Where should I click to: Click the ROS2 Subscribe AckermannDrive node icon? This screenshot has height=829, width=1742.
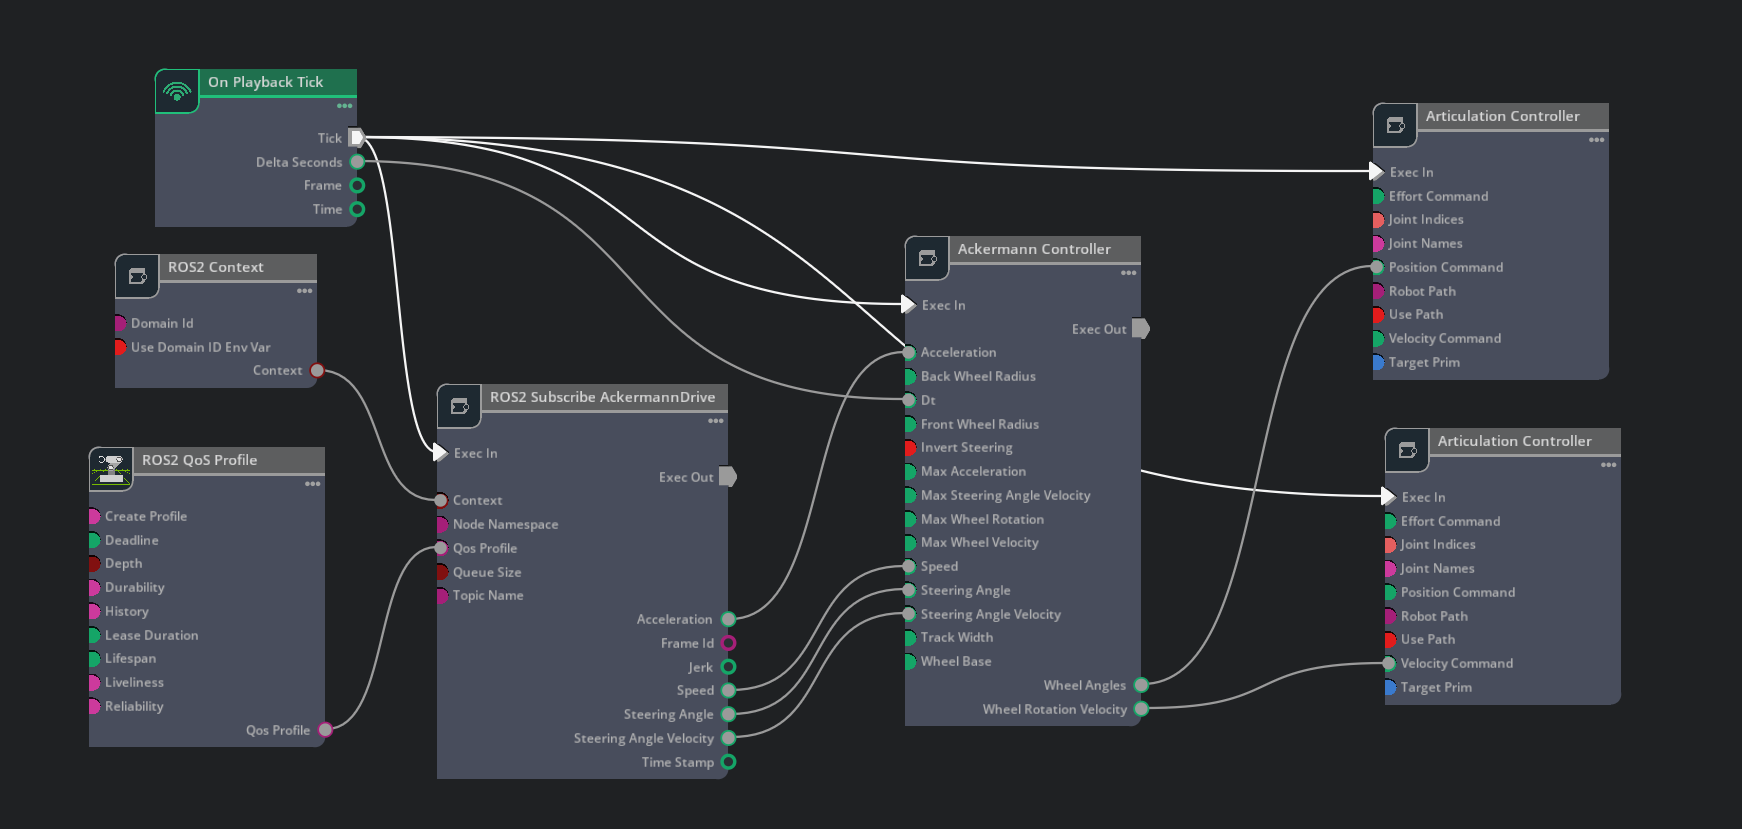[459, 406]
